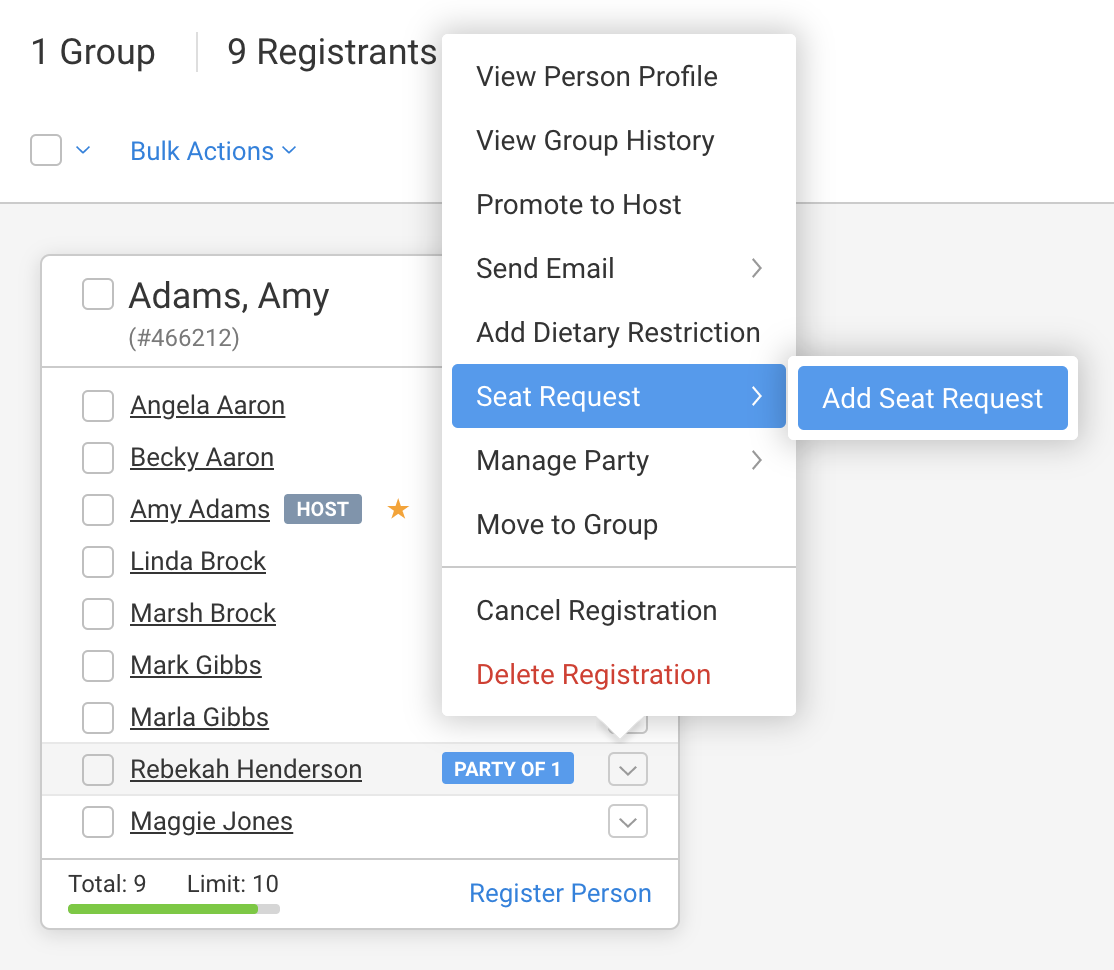
Task: Open Send Email submenu arrow
Action: coord(757,268)
